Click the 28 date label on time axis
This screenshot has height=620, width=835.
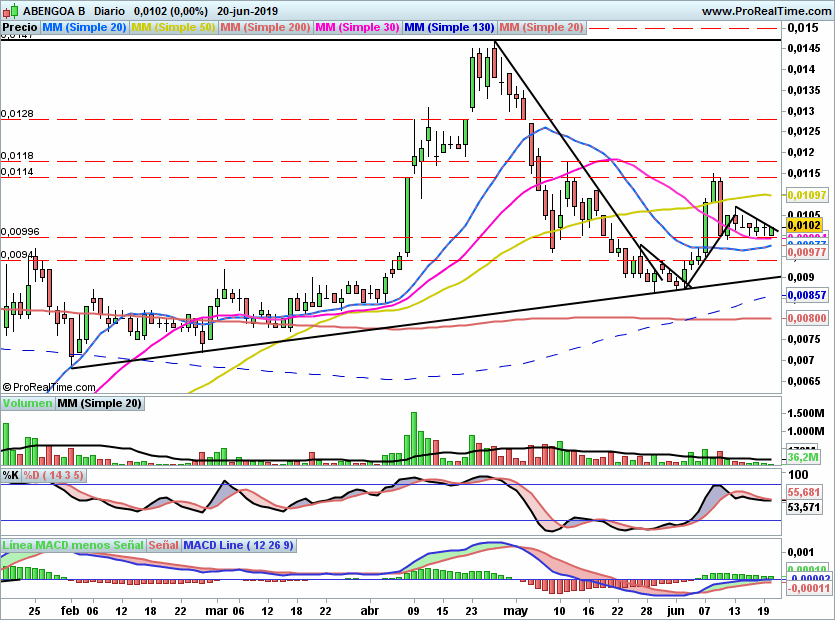(646, 610)
